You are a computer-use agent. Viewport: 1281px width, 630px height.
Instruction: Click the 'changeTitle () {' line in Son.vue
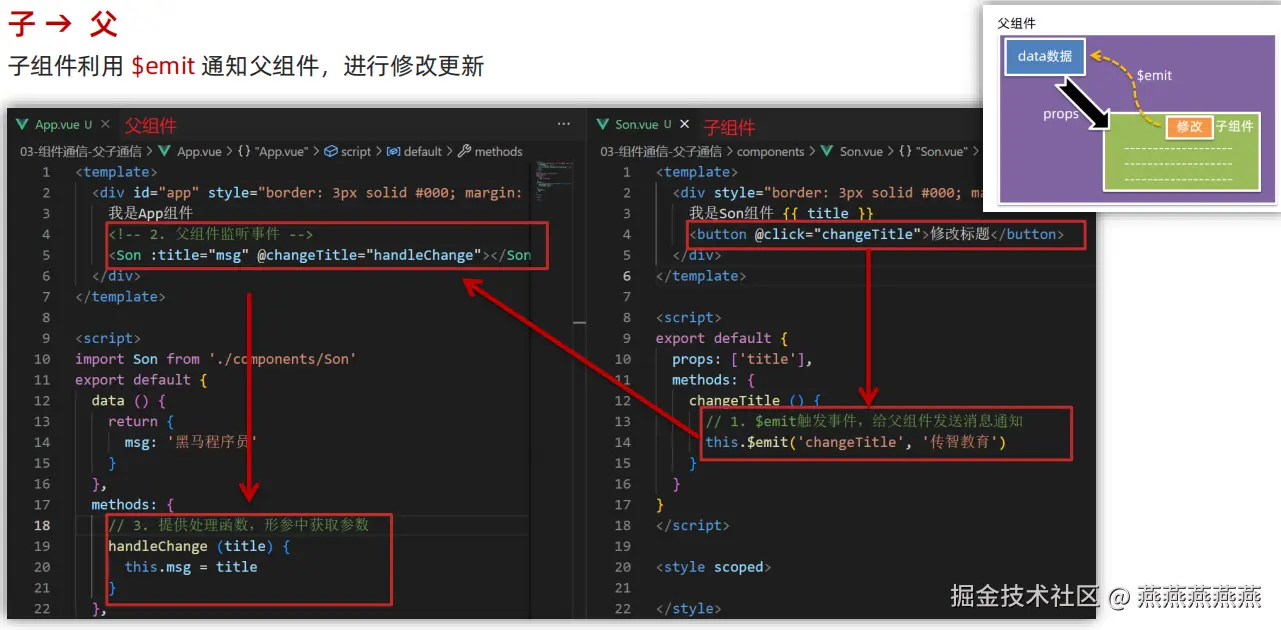coord(754,400)
